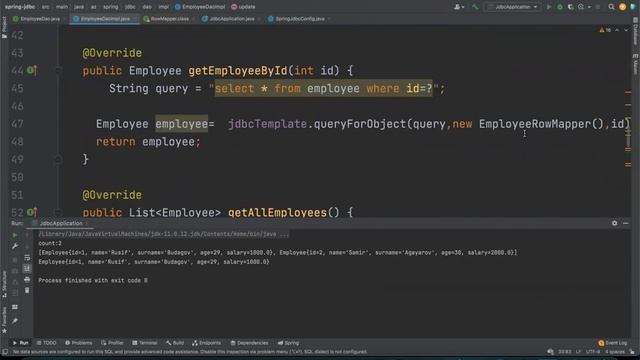Clear console with the trash icon
640x360 pixels.
(x=27, y=290)
